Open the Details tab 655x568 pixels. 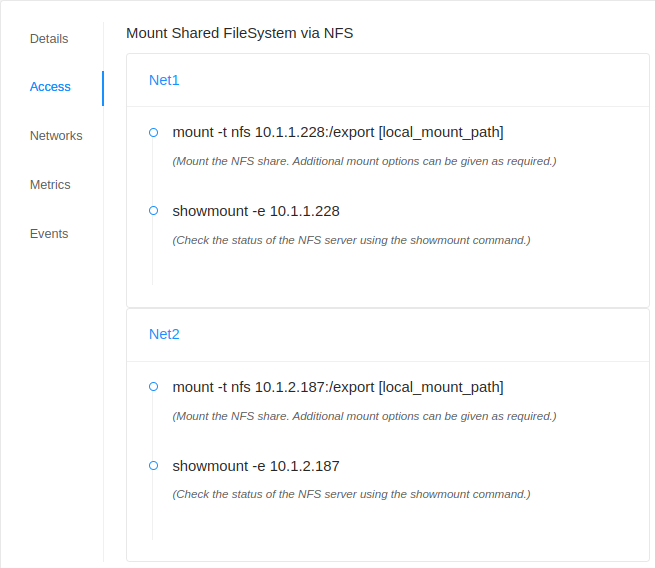click(49, 39)
